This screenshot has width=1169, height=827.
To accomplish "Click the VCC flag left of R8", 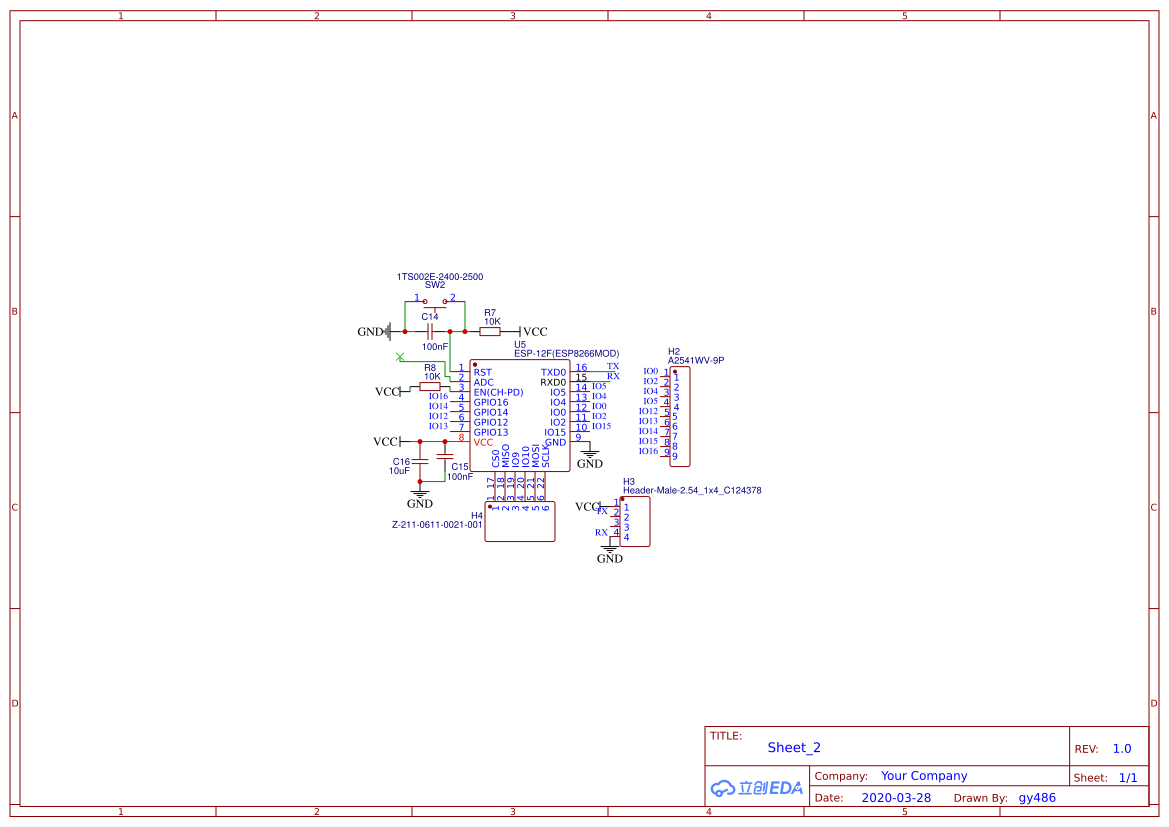I will [x=392, y=392].
